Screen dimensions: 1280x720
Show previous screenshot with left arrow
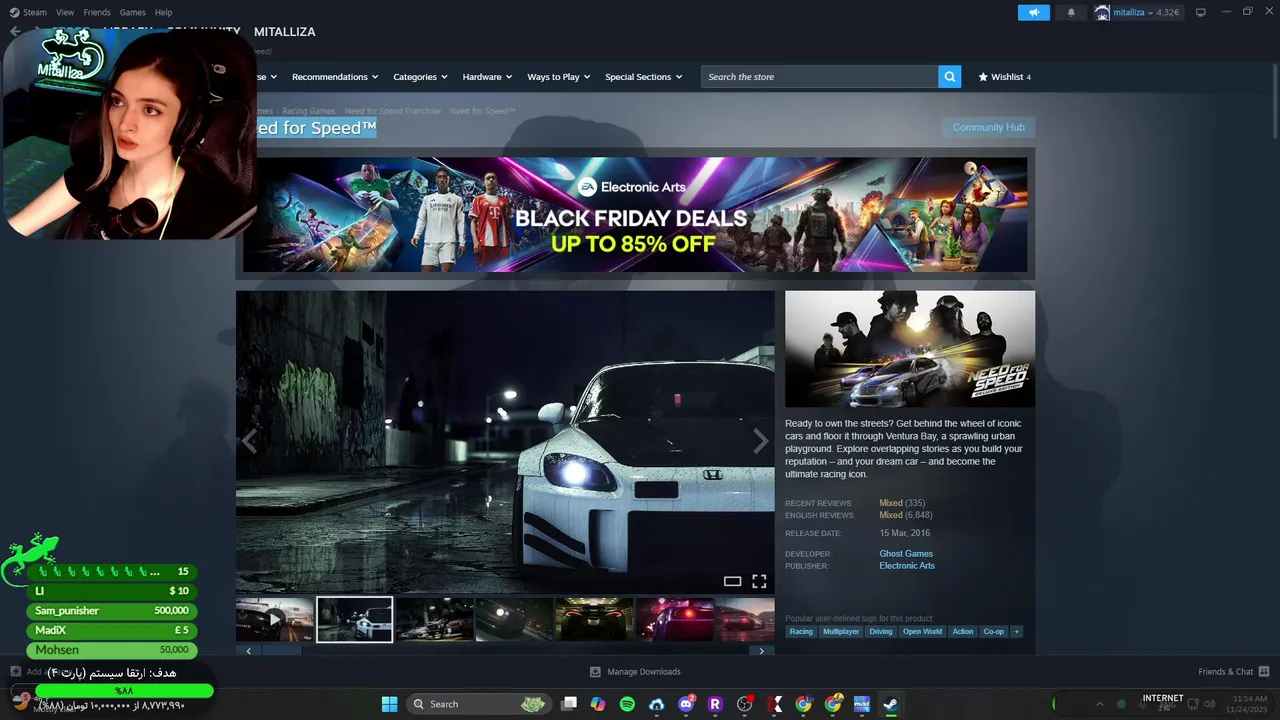pos(249,441)
